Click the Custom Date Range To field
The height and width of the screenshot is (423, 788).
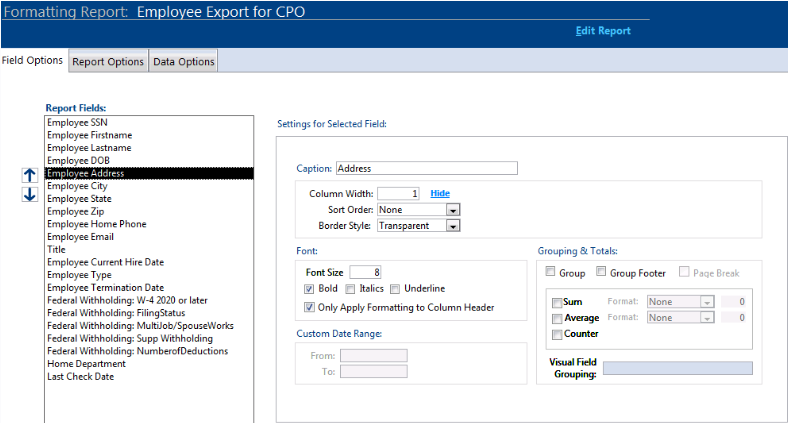coord(373,372)
